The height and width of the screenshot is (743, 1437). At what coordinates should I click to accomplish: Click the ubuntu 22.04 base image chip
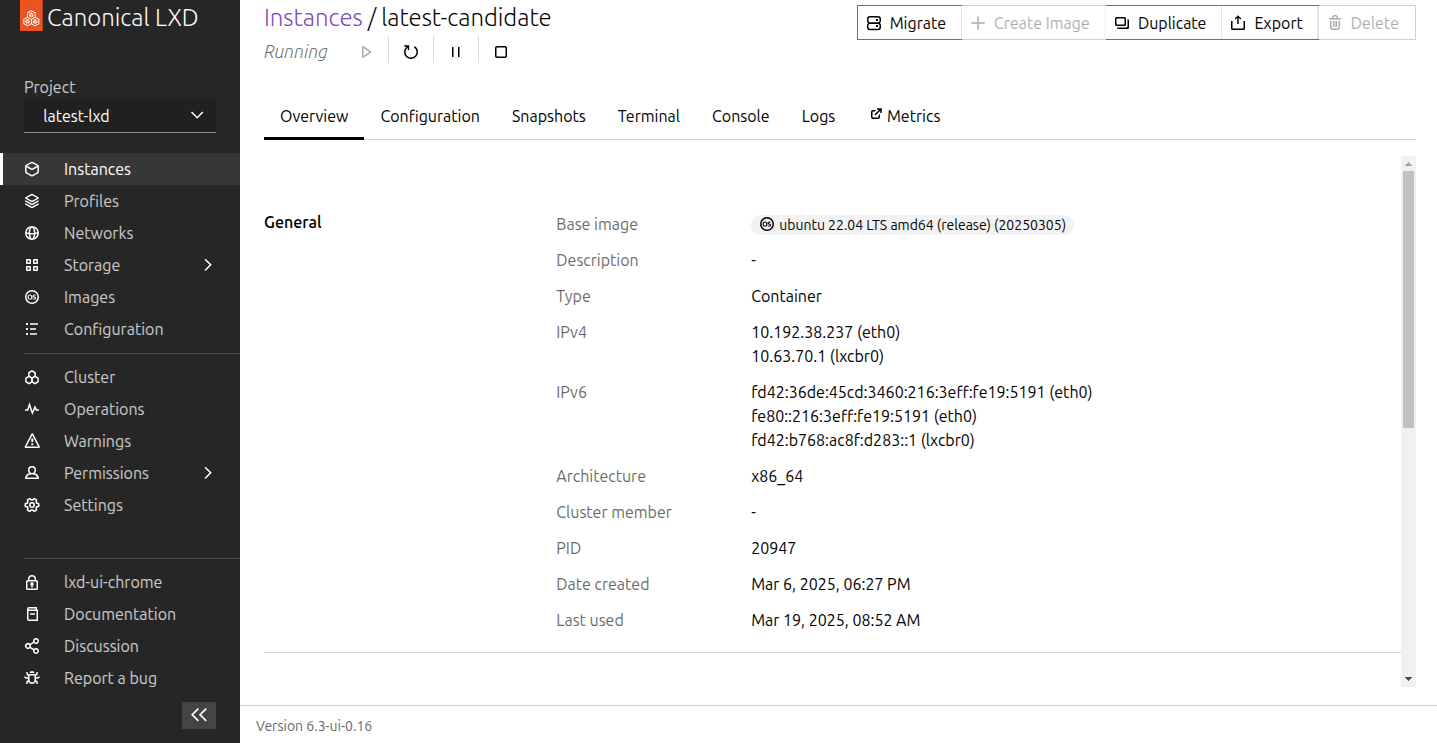coord(911,224)
